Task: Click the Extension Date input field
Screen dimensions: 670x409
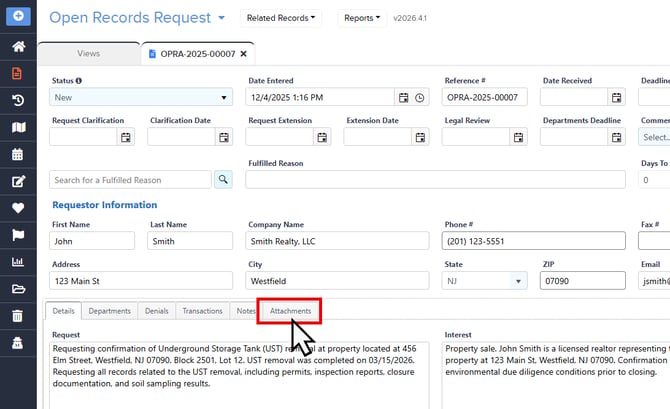Action: [378, 137]
